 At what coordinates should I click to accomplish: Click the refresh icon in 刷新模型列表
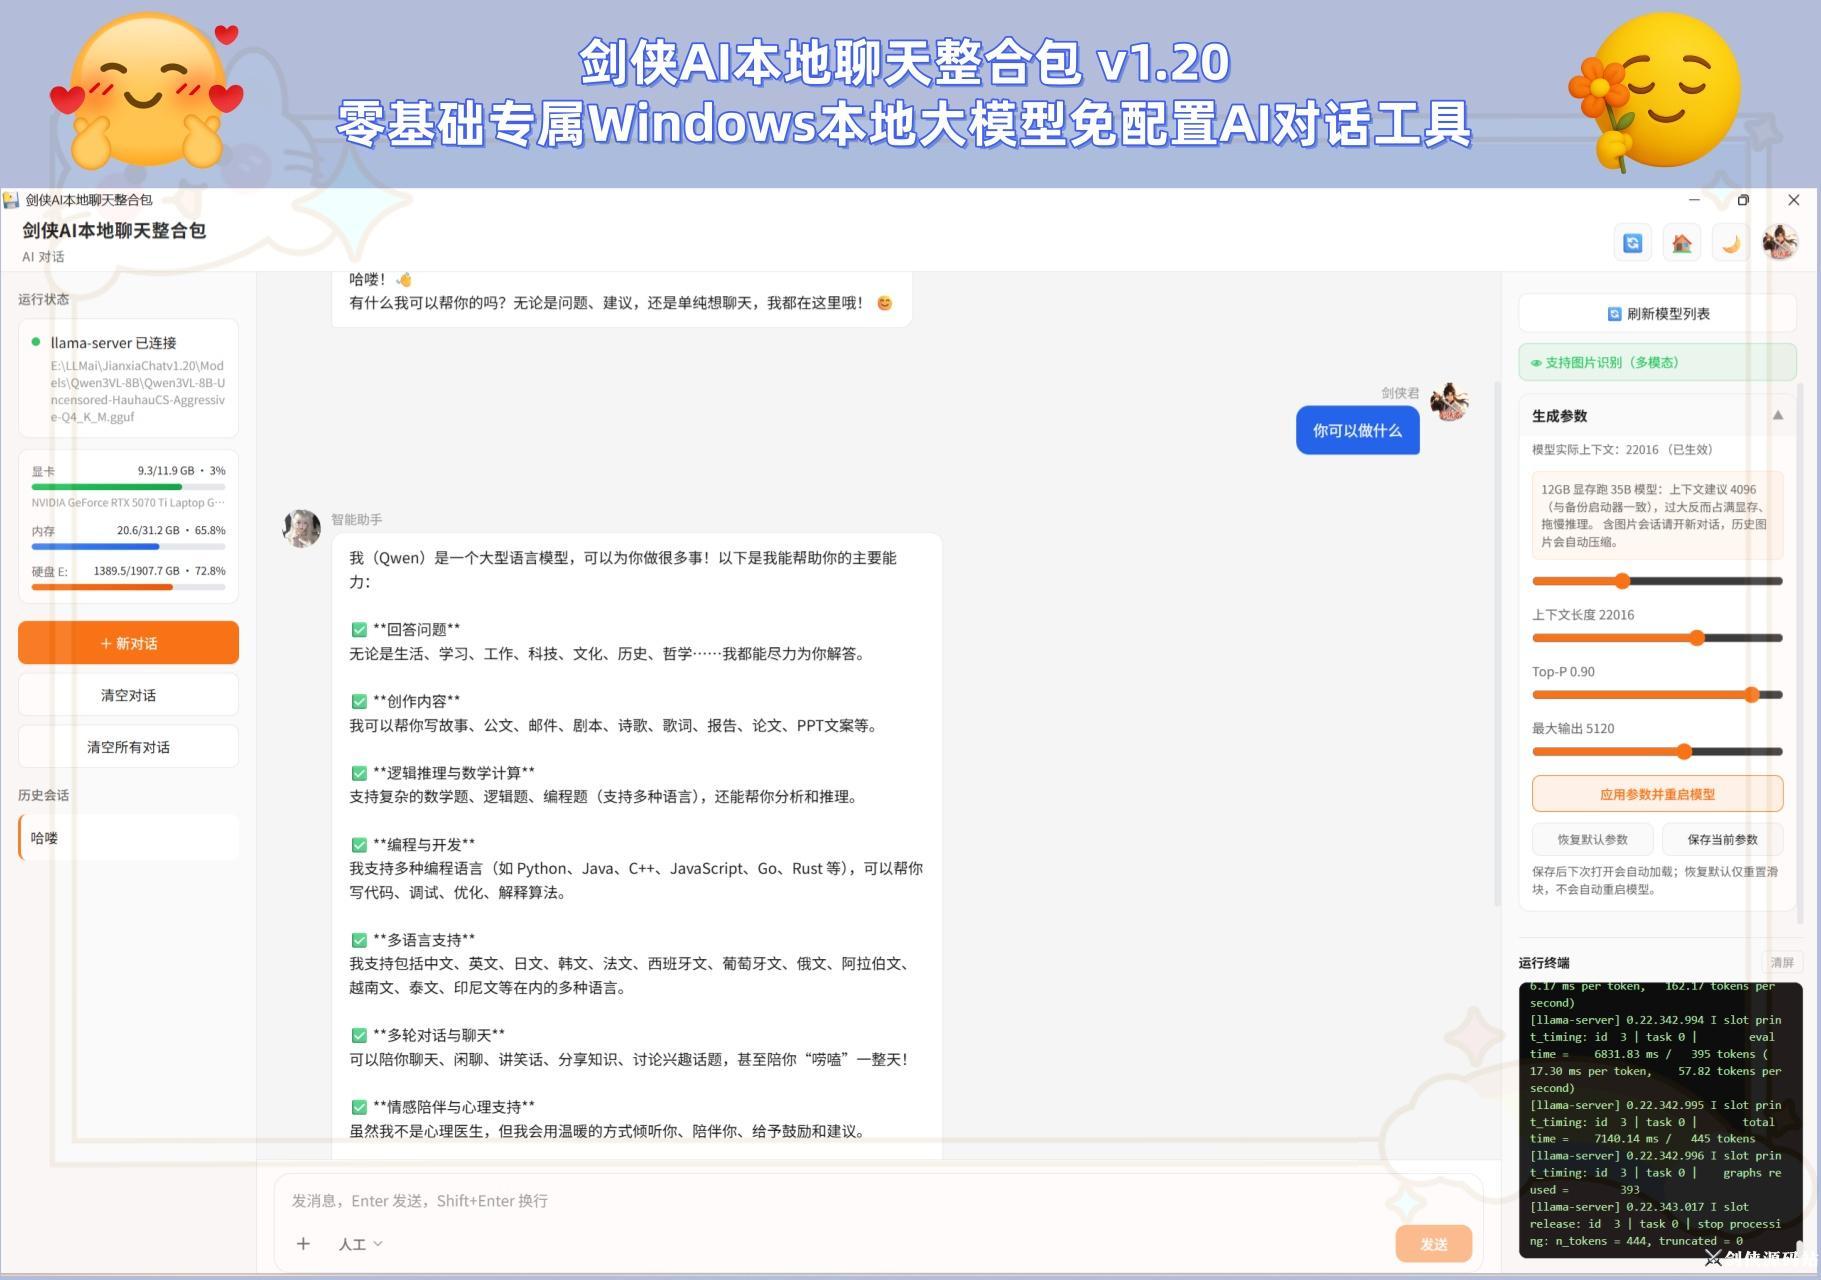click(x=1614, y=313)
